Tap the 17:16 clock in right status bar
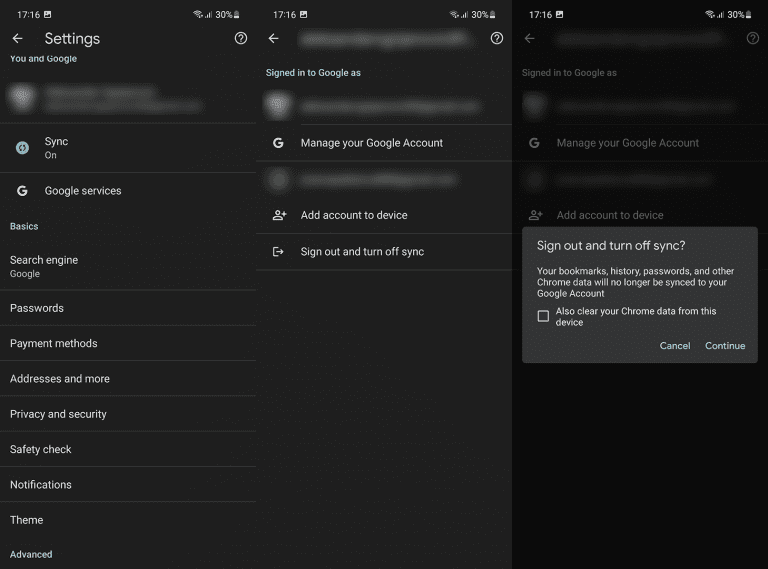 point(540,15)
